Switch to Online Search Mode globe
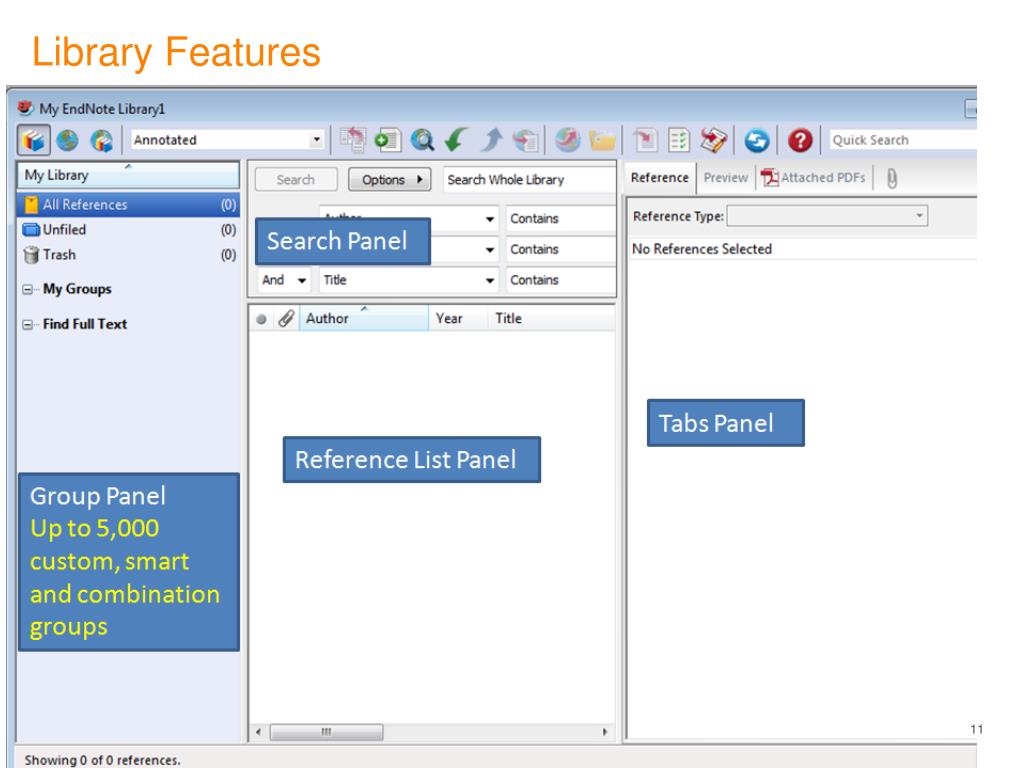The height and width of the screenshot is (768, 1024). 67,140
